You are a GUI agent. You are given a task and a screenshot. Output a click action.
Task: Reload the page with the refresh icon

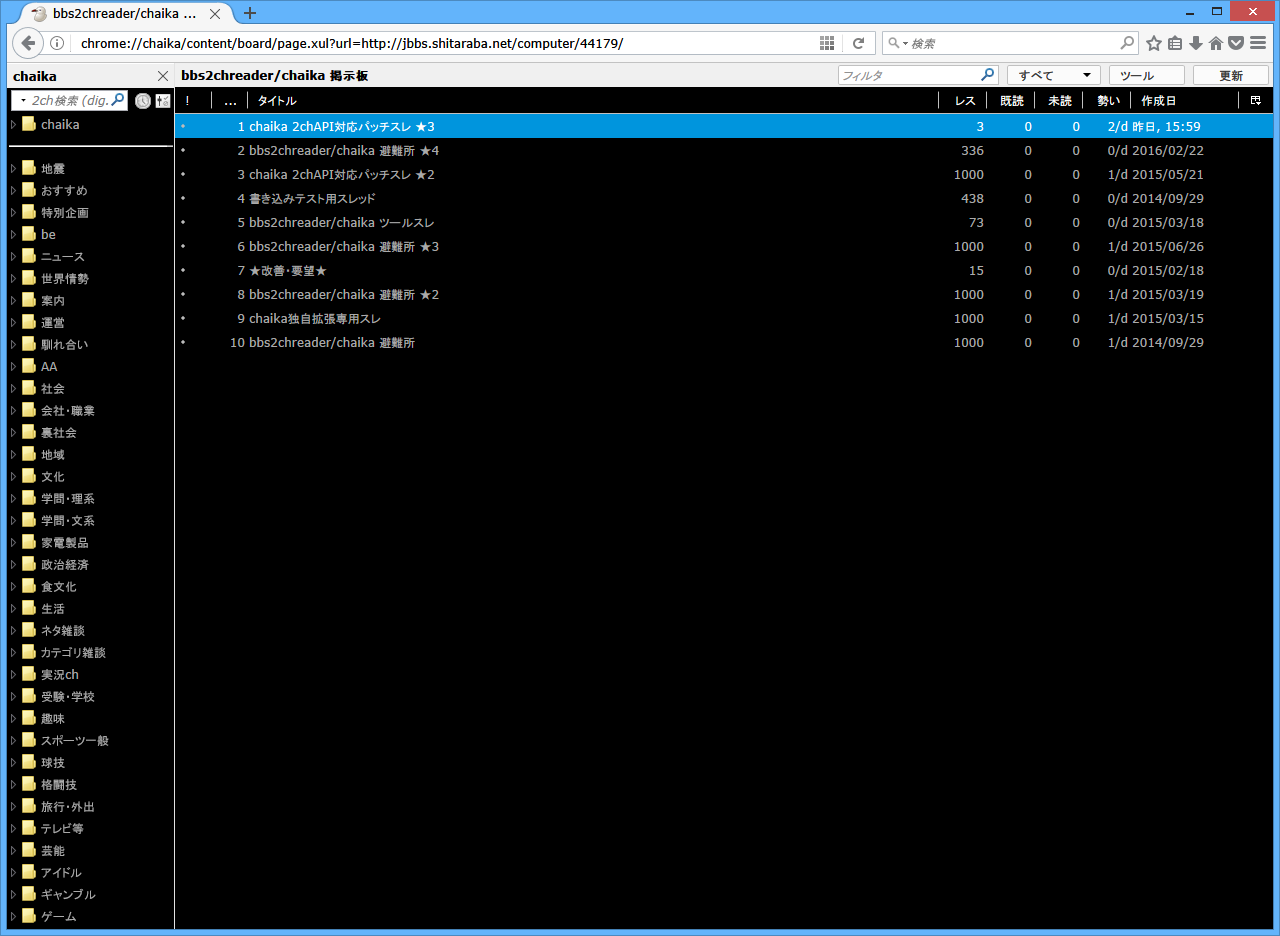pyautogui.click(x=858, y=43)
